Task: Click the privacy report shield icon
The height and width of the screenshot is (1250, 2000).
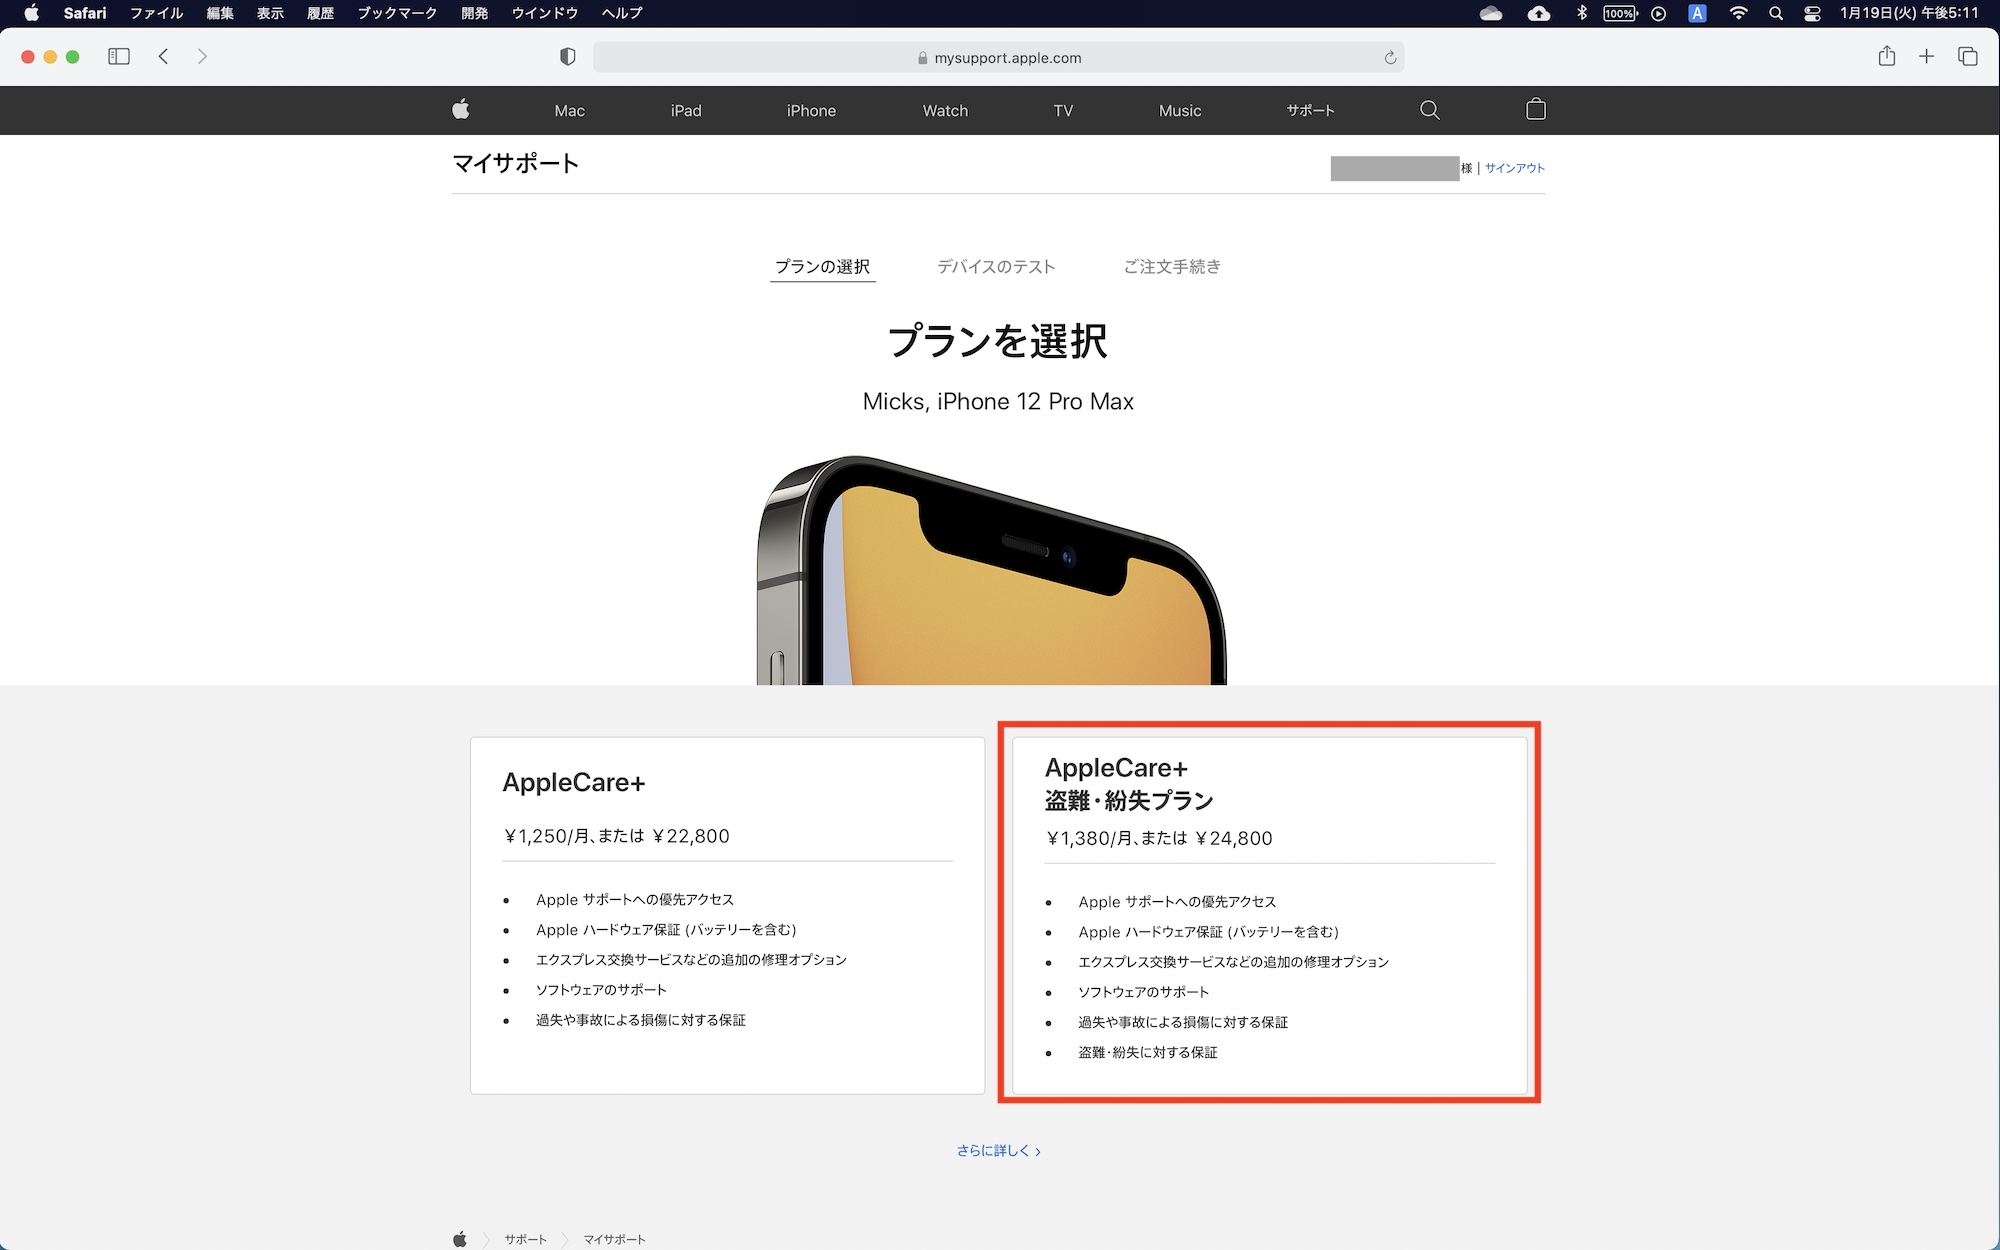Action: (x=568, y=57)
